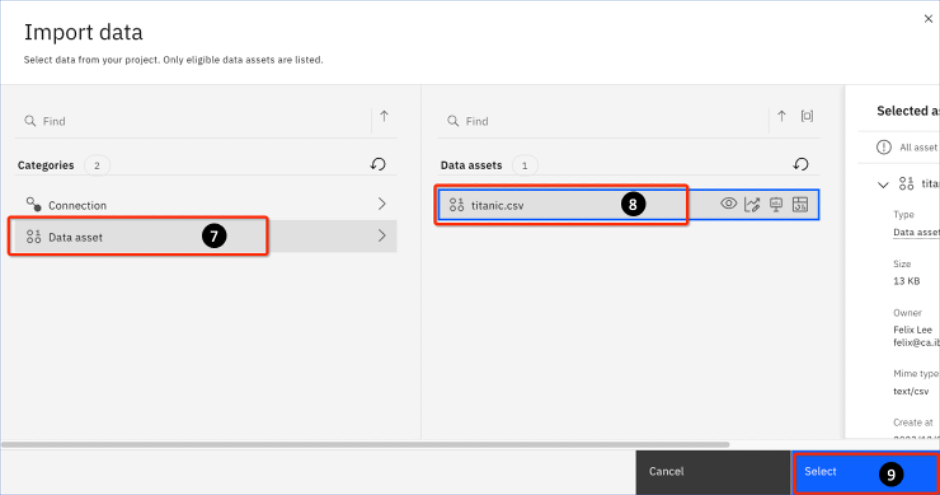This screenshot has height=495, width=940.
Task: Open the chart icon for titanic.csv
Action: click(752, 204)
